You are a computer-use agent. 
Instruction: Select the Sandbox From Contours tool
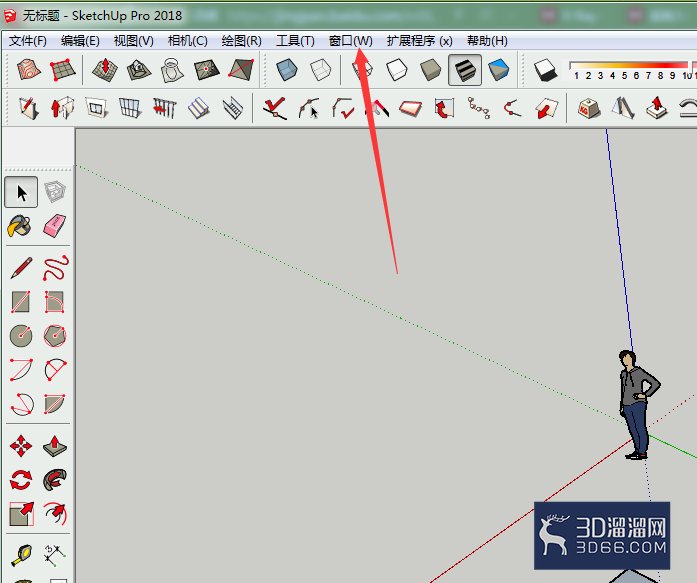(29, 70)
